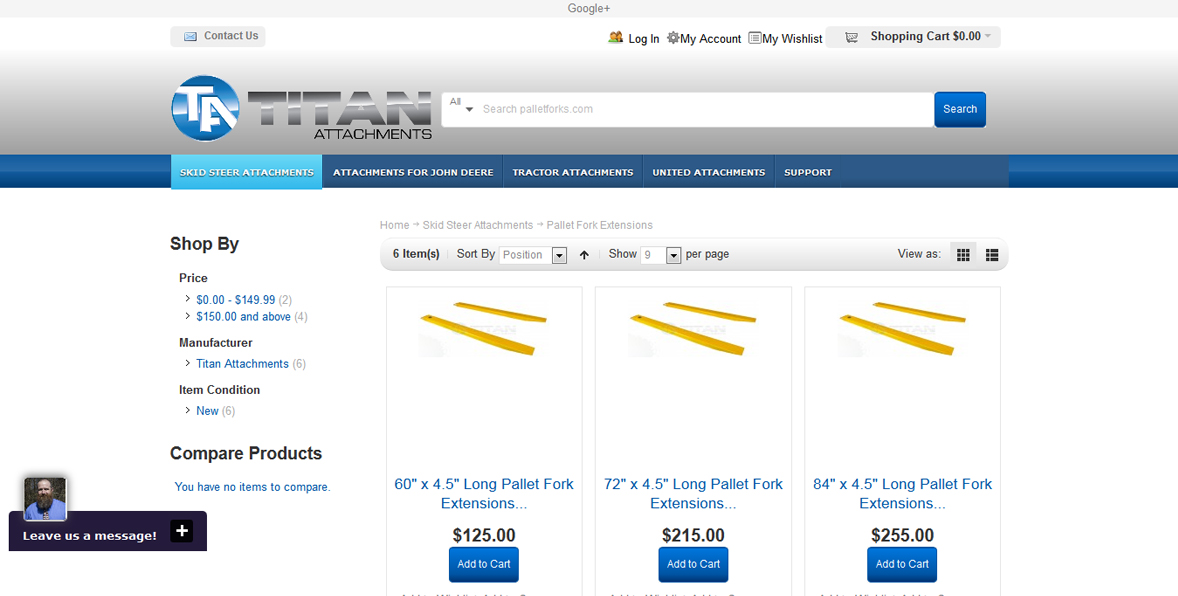
Task: Click the $255.00 price text
Action: coord(902,535)
